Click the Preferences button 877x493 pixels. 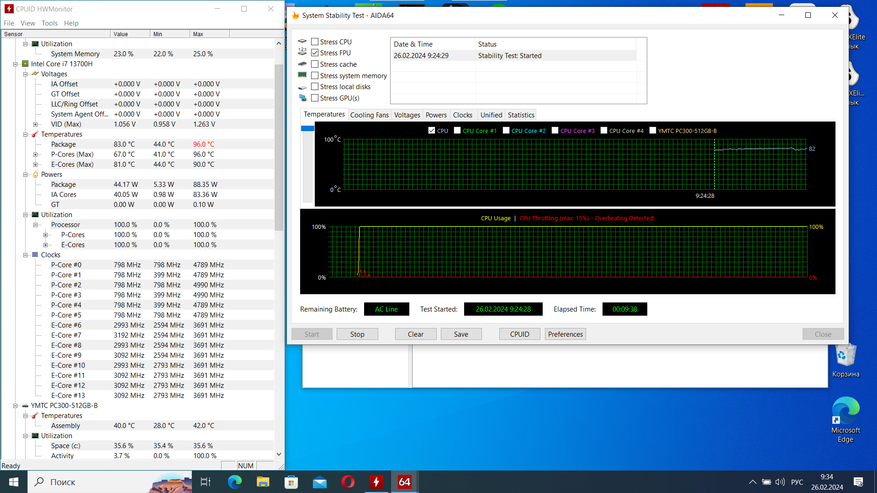565,334
